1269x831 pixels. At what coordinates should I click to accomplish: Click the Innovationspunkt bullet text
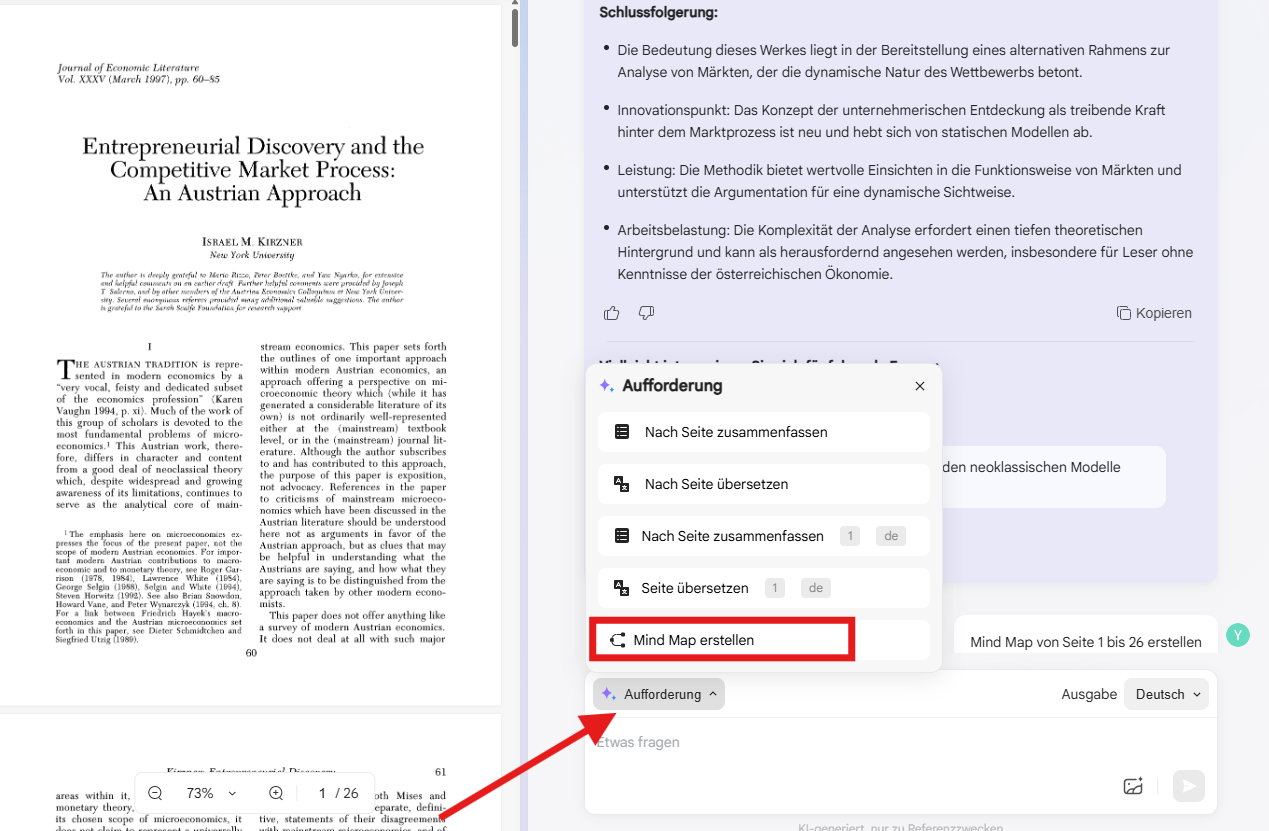click(x=891, y=121)
